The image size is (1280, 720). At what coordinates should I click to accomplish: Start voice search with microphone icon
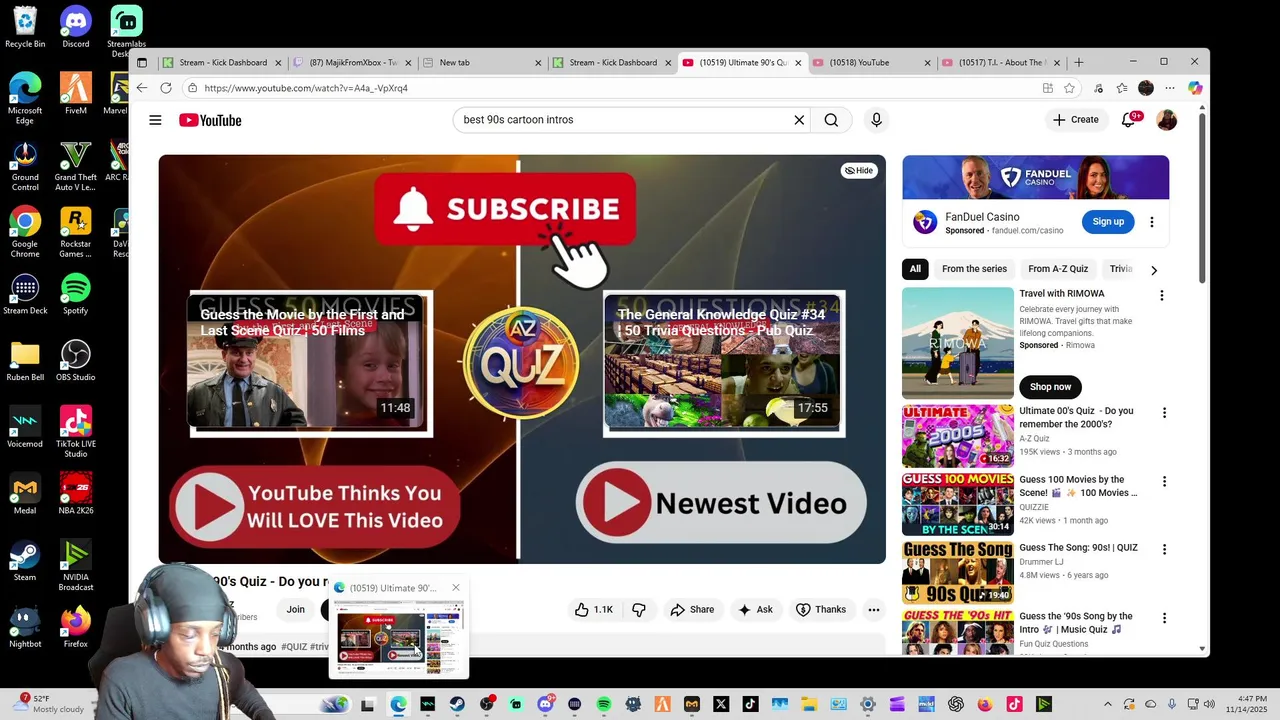click(x=876, y=120)
